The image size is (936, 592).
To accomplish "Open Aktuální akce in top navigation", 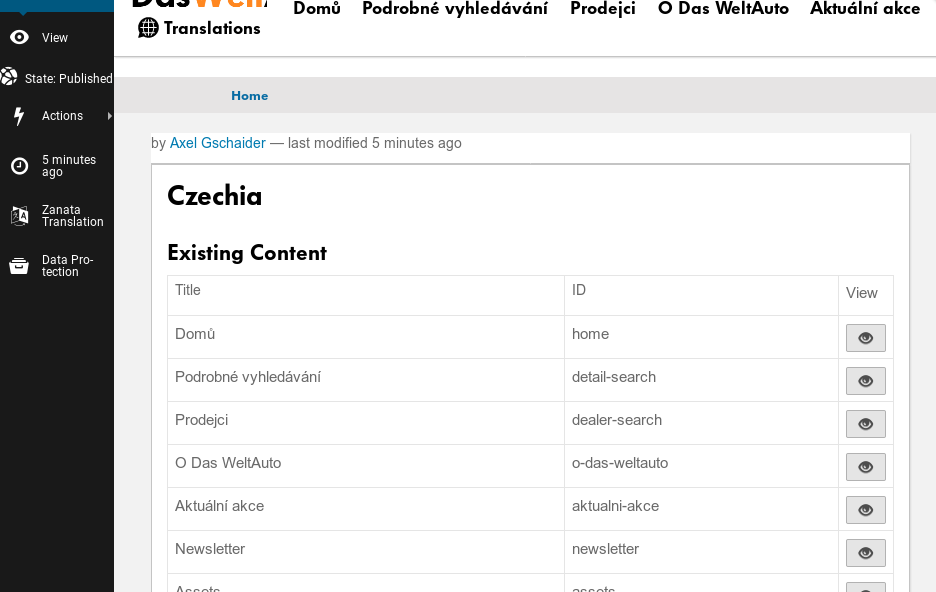I will coord(865,8).
